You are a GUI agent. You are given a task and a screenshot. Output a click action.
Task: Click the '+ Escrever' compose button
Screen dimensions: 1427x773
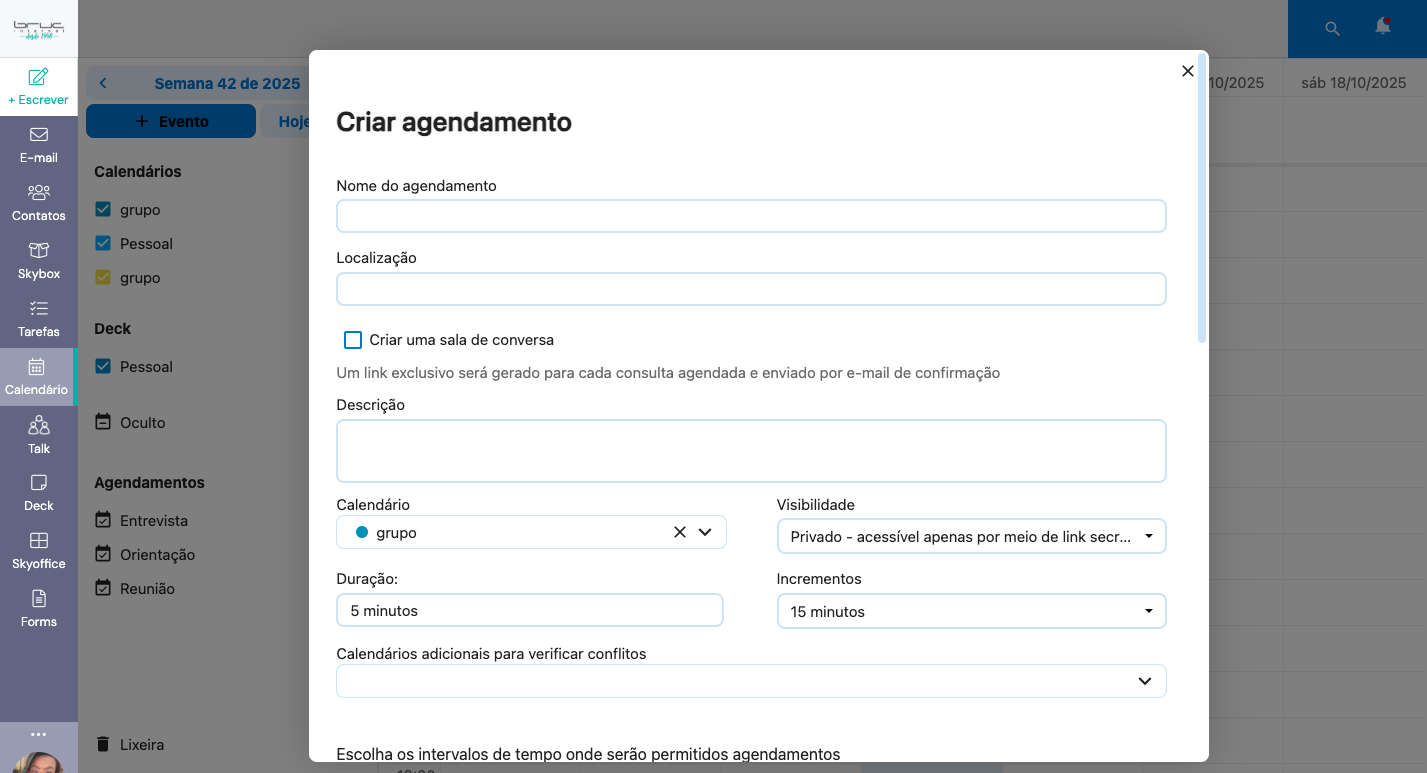click(38, 87)
